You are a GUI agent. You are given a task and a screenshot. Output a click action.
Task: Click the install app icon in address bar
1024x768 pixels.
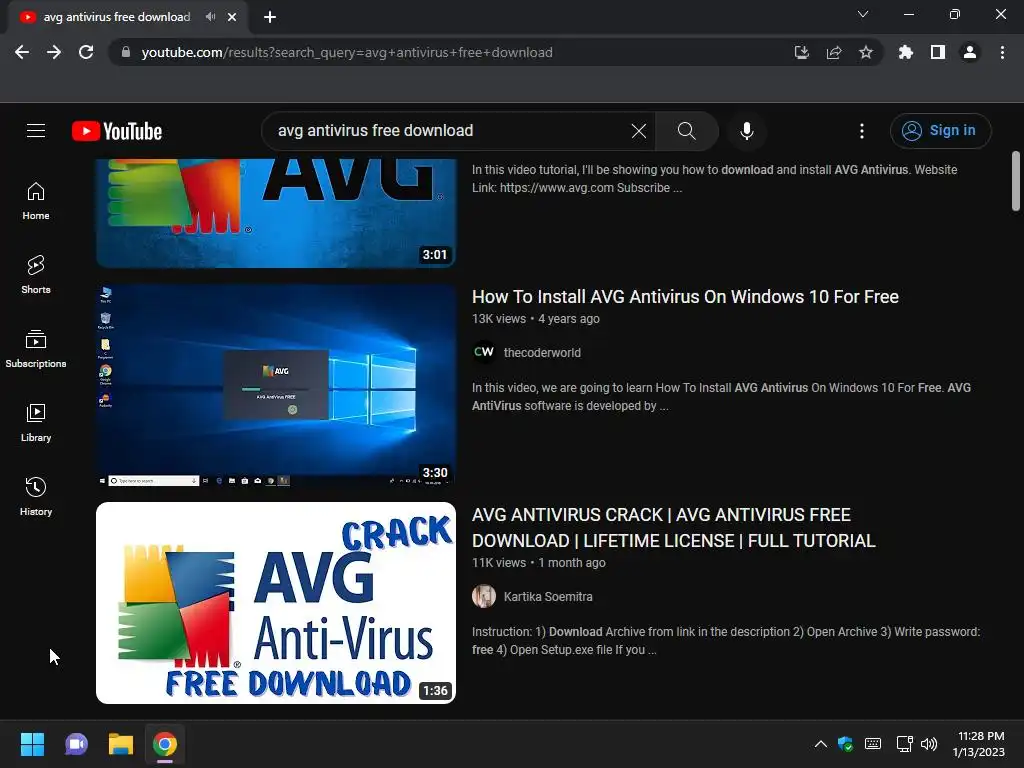(801, 52)
